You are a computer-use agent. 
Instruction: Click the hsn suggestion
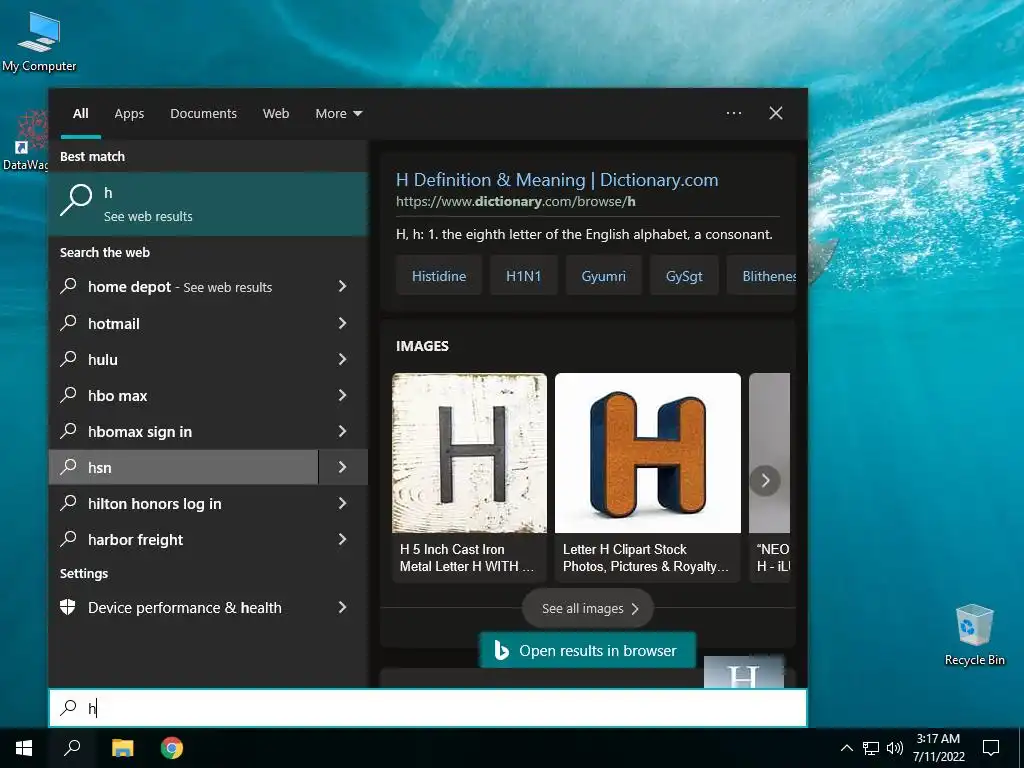click(184, 467)
